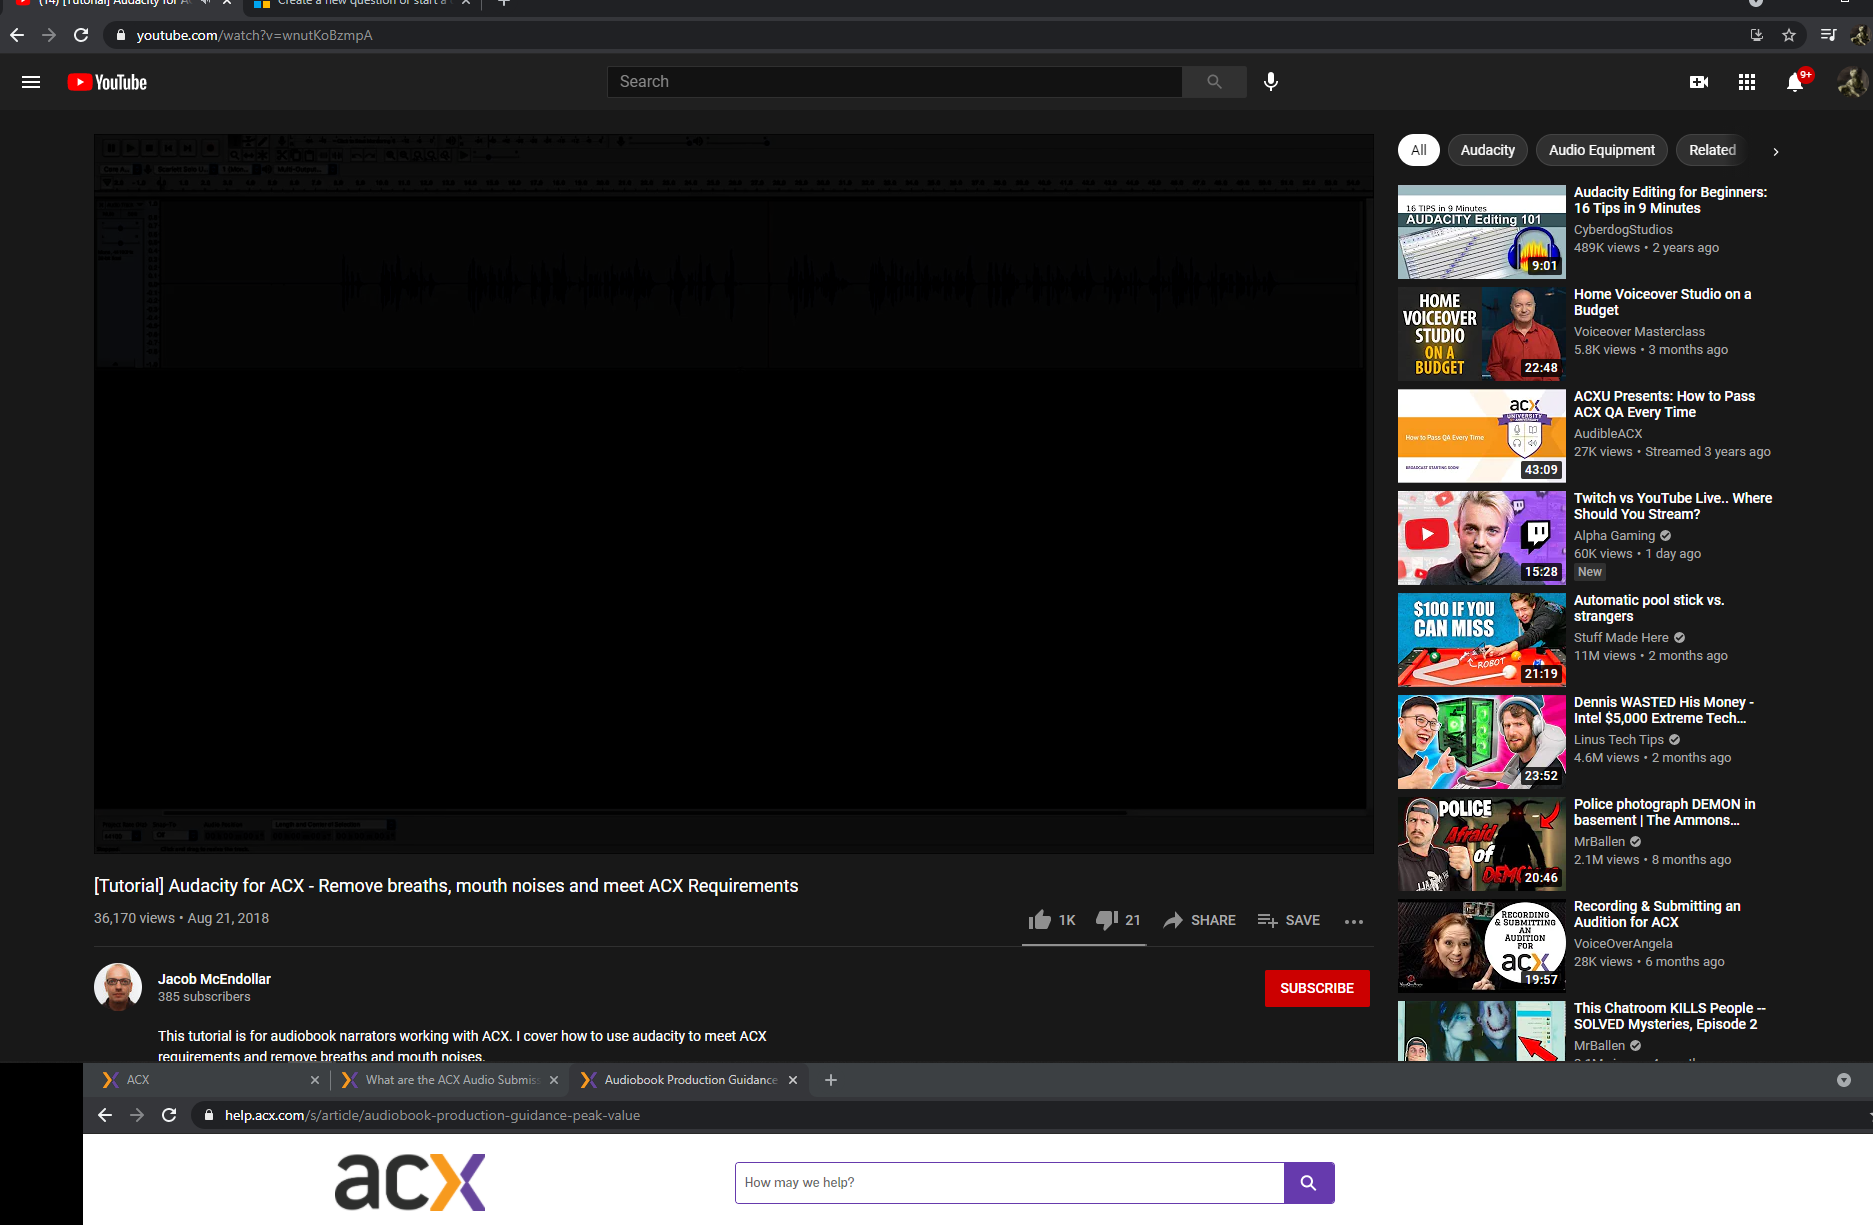Click the purple ACX search button
The image size is (1873, 1225).
[1309, 1183]
